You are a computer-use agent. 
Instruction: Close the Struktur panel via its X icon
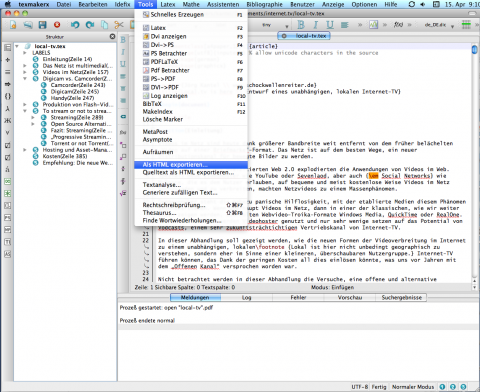click(112, 36)
